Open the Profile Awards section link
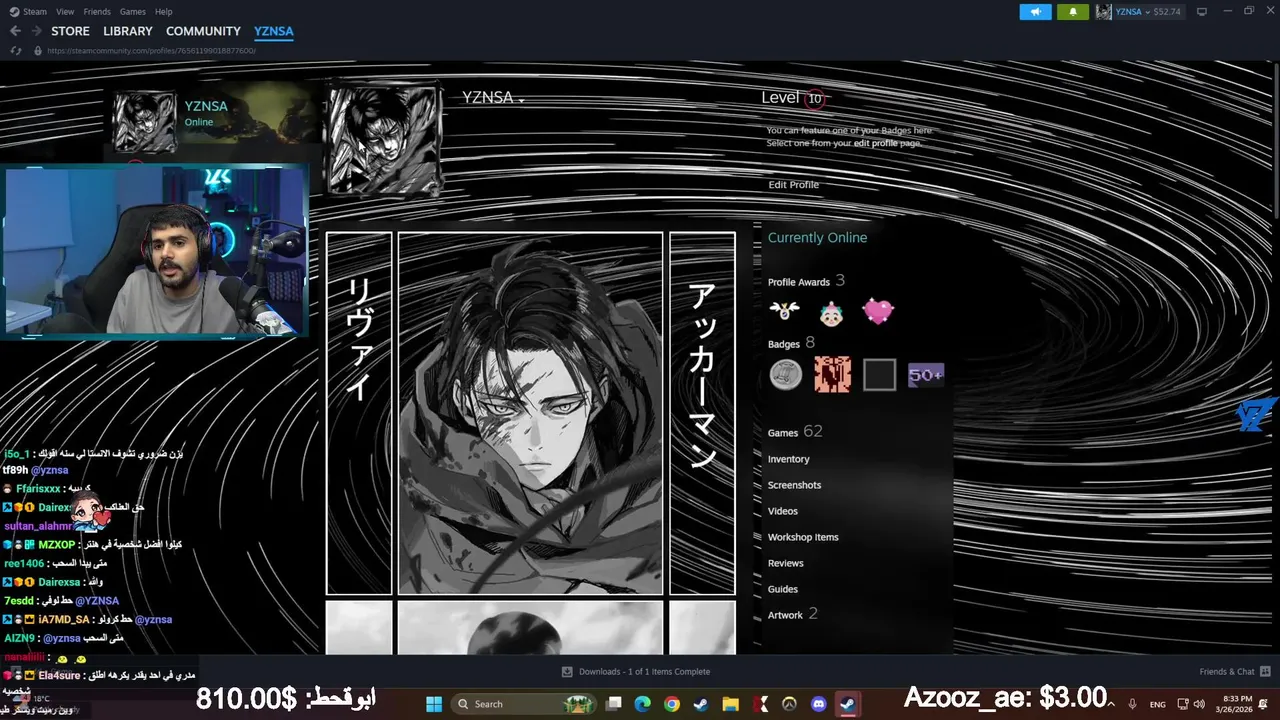Viewport: 1280px width, 720px height. [806, 281]
